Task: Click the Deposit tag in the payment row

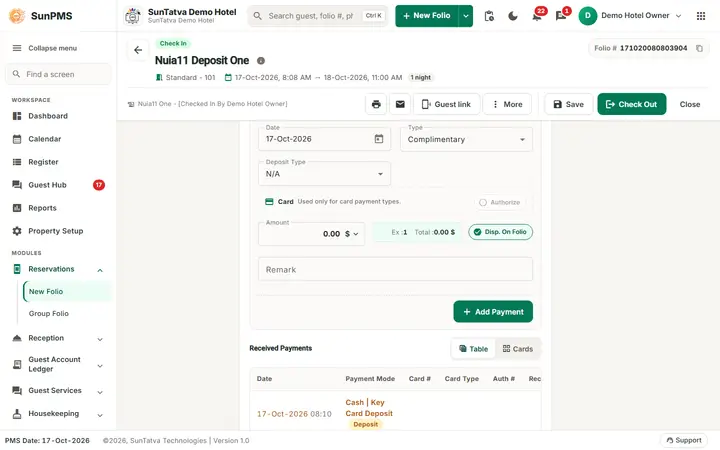Action: tap(366, 424)
